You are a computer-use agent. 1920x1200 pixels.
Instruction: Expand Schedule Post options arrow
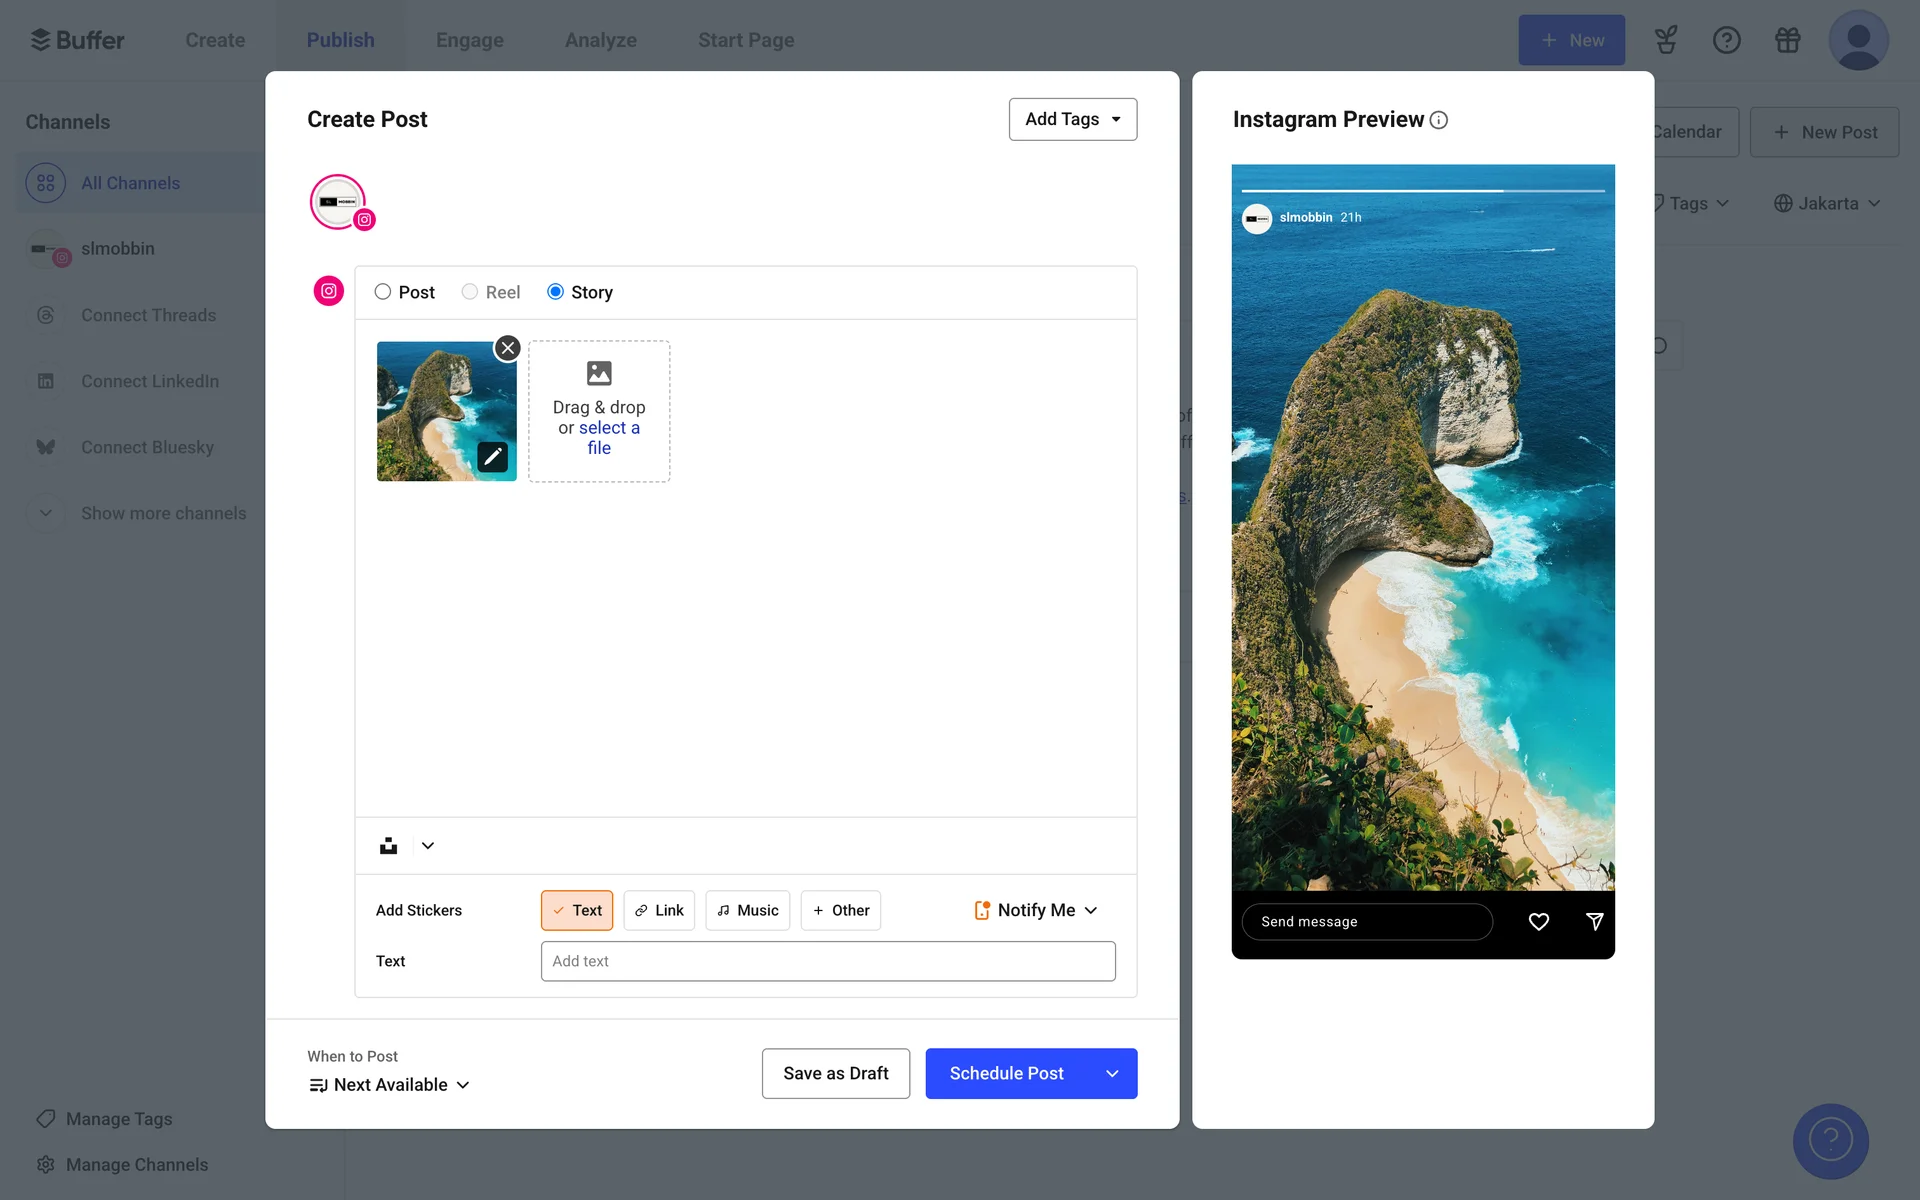(x=1112, y=1073)
